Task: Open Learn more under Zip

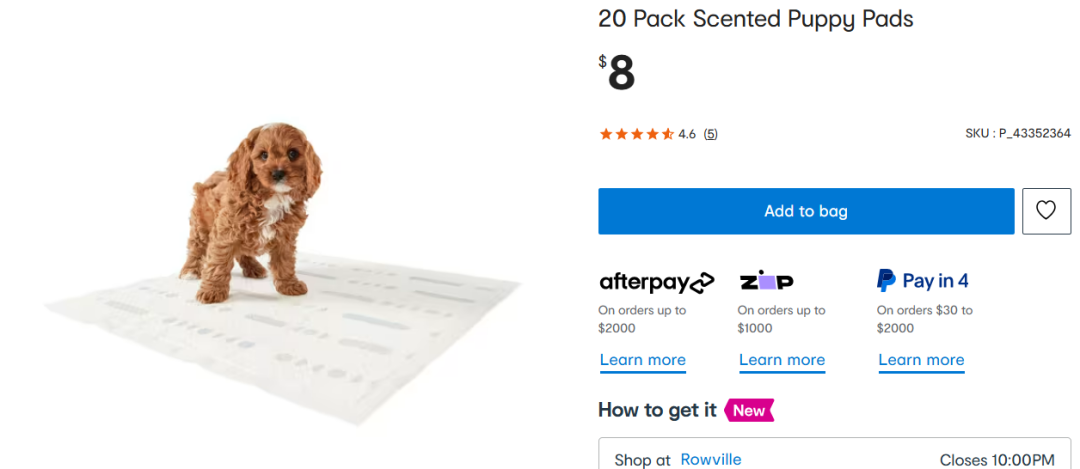Action: click(x=782, y=360)
